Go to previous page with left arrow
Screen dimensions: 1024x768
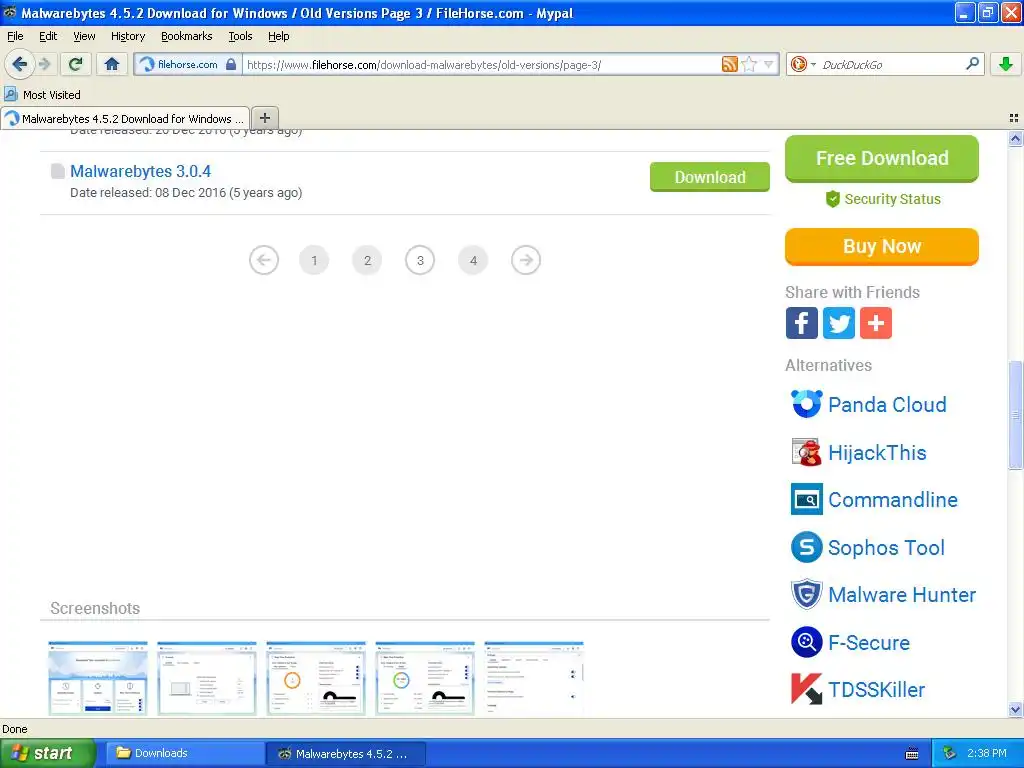[x=264, y=260]
